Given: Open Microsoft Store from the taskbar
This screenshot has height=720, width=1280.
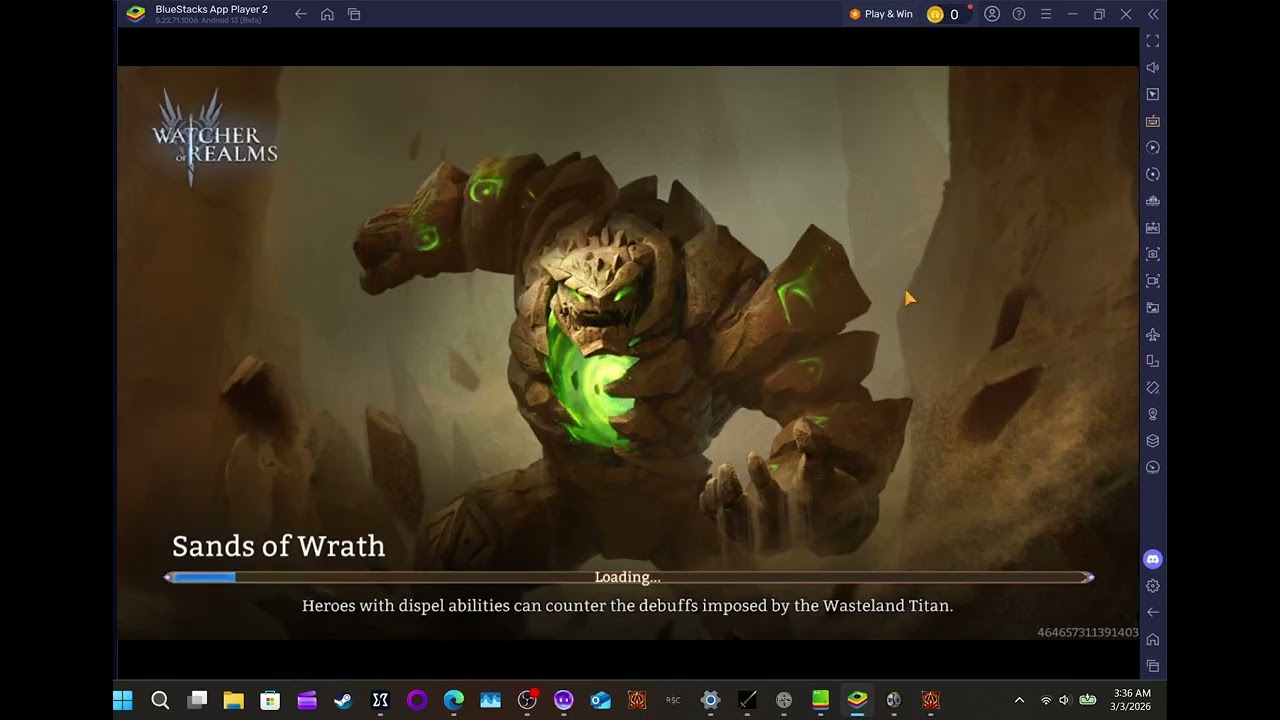Looking at the screenshot, I should [x=270, y=700].
